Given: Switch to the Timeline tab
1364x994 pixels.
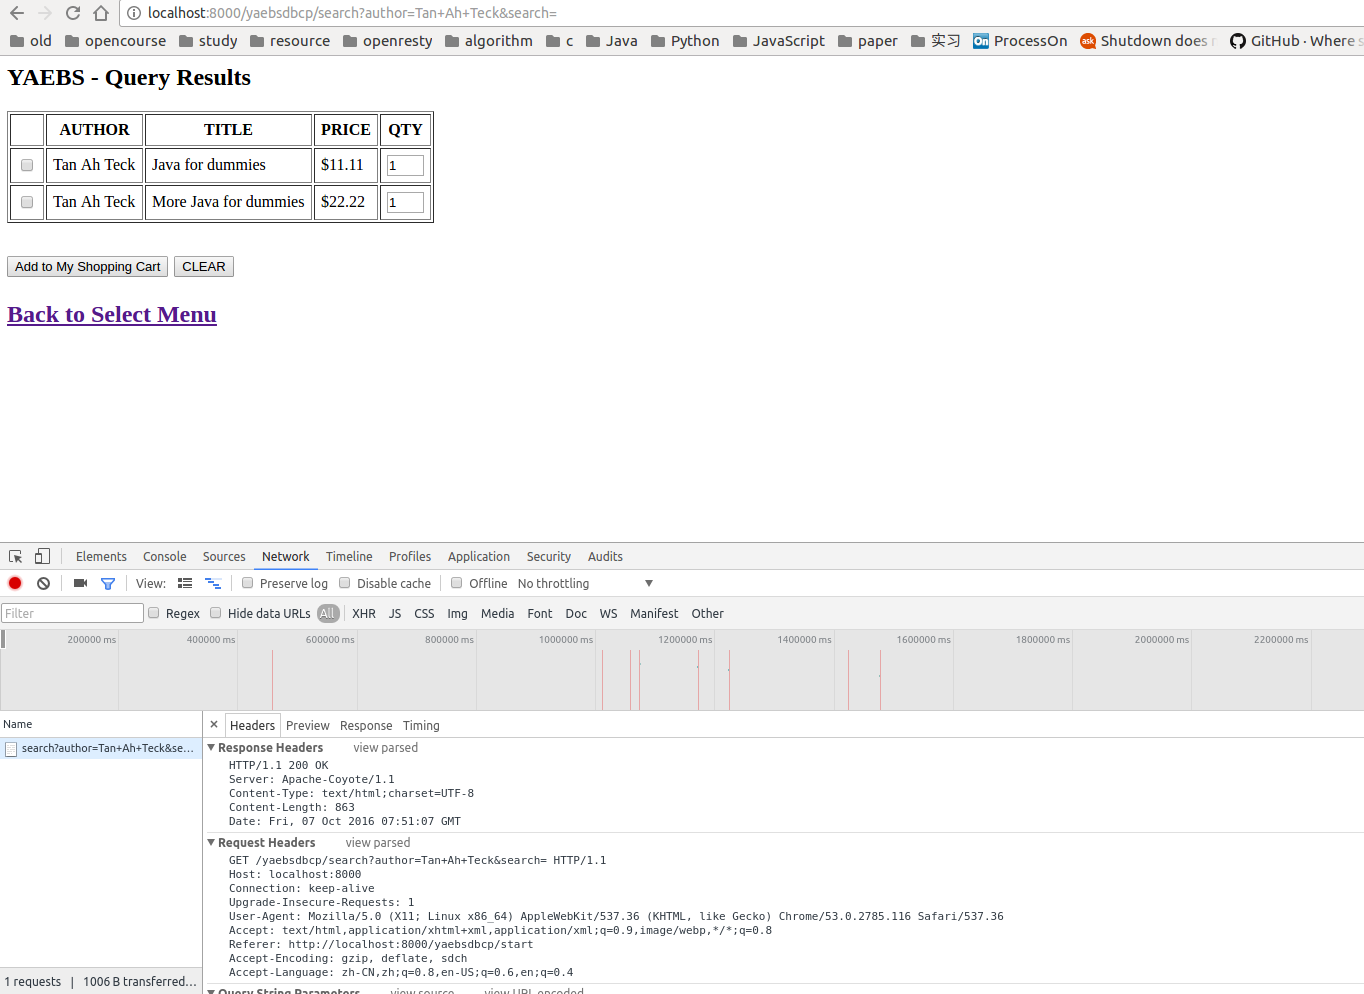Looking at the screenshot, I should (349, 557).
